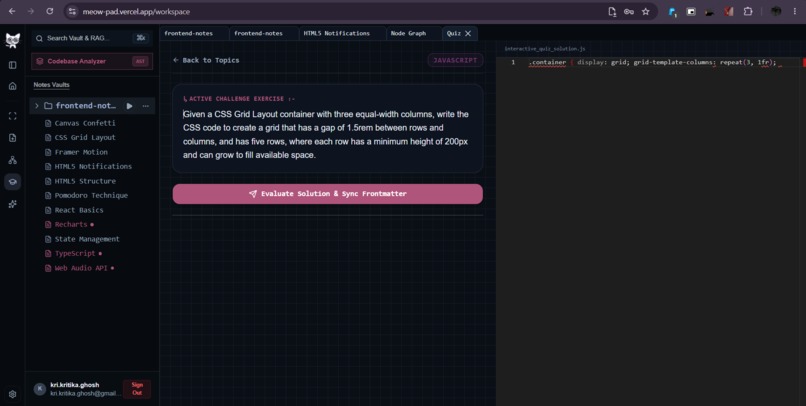The height and width of the screenshot is (406, 806).
Task: Open settings gear at bottom left
Action: point(13,394)
